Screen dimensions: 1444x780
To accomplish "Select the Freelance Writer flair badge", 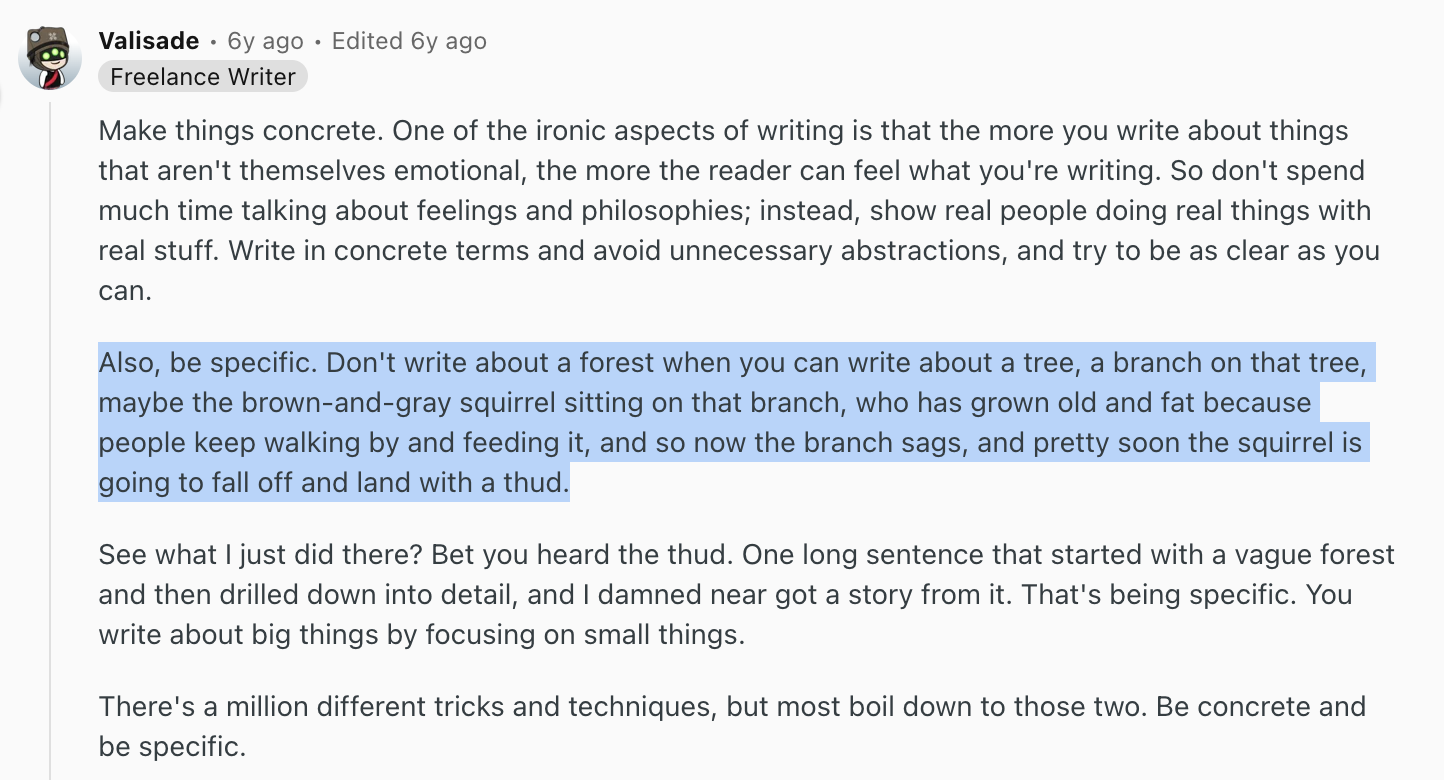I will pos(203,77).
